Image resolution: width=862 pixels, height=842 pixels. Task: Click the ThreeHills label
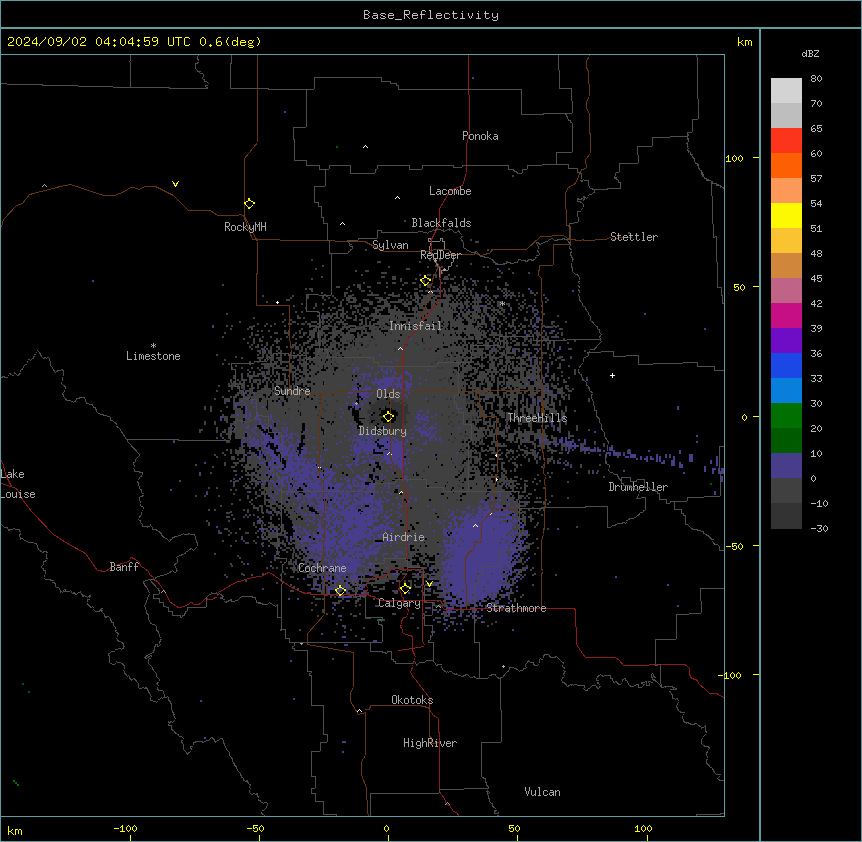[537, 418]
